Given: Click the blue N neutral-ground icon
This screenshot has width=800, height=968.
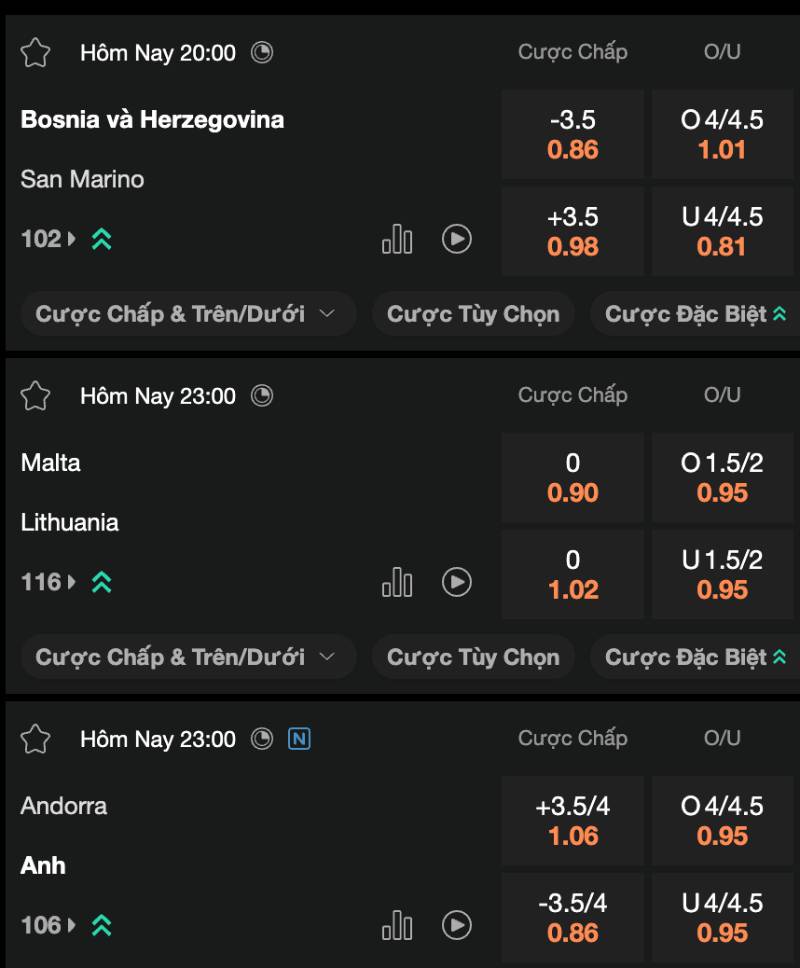Looking at the screenshot, I should pos(299,739).
